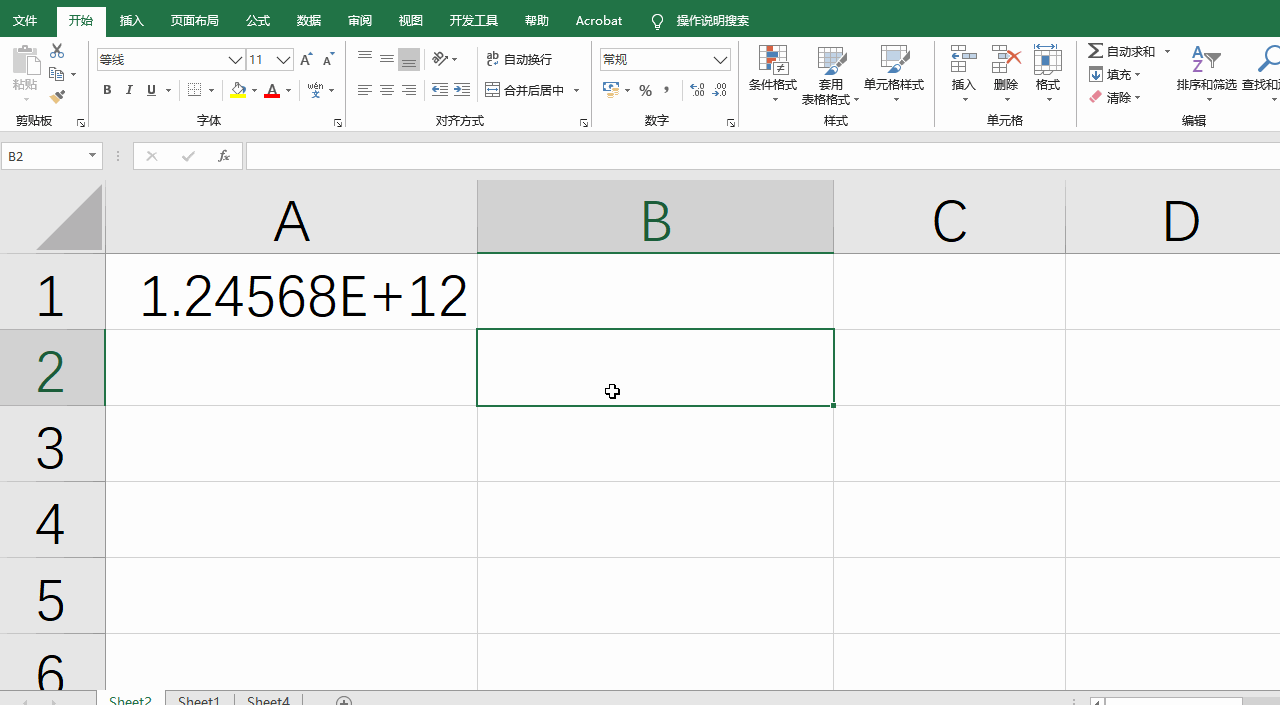The width and height of the screenshot is (1280, 705).
Task: Open the font size 11 dropdown
Action: [284, 60]
